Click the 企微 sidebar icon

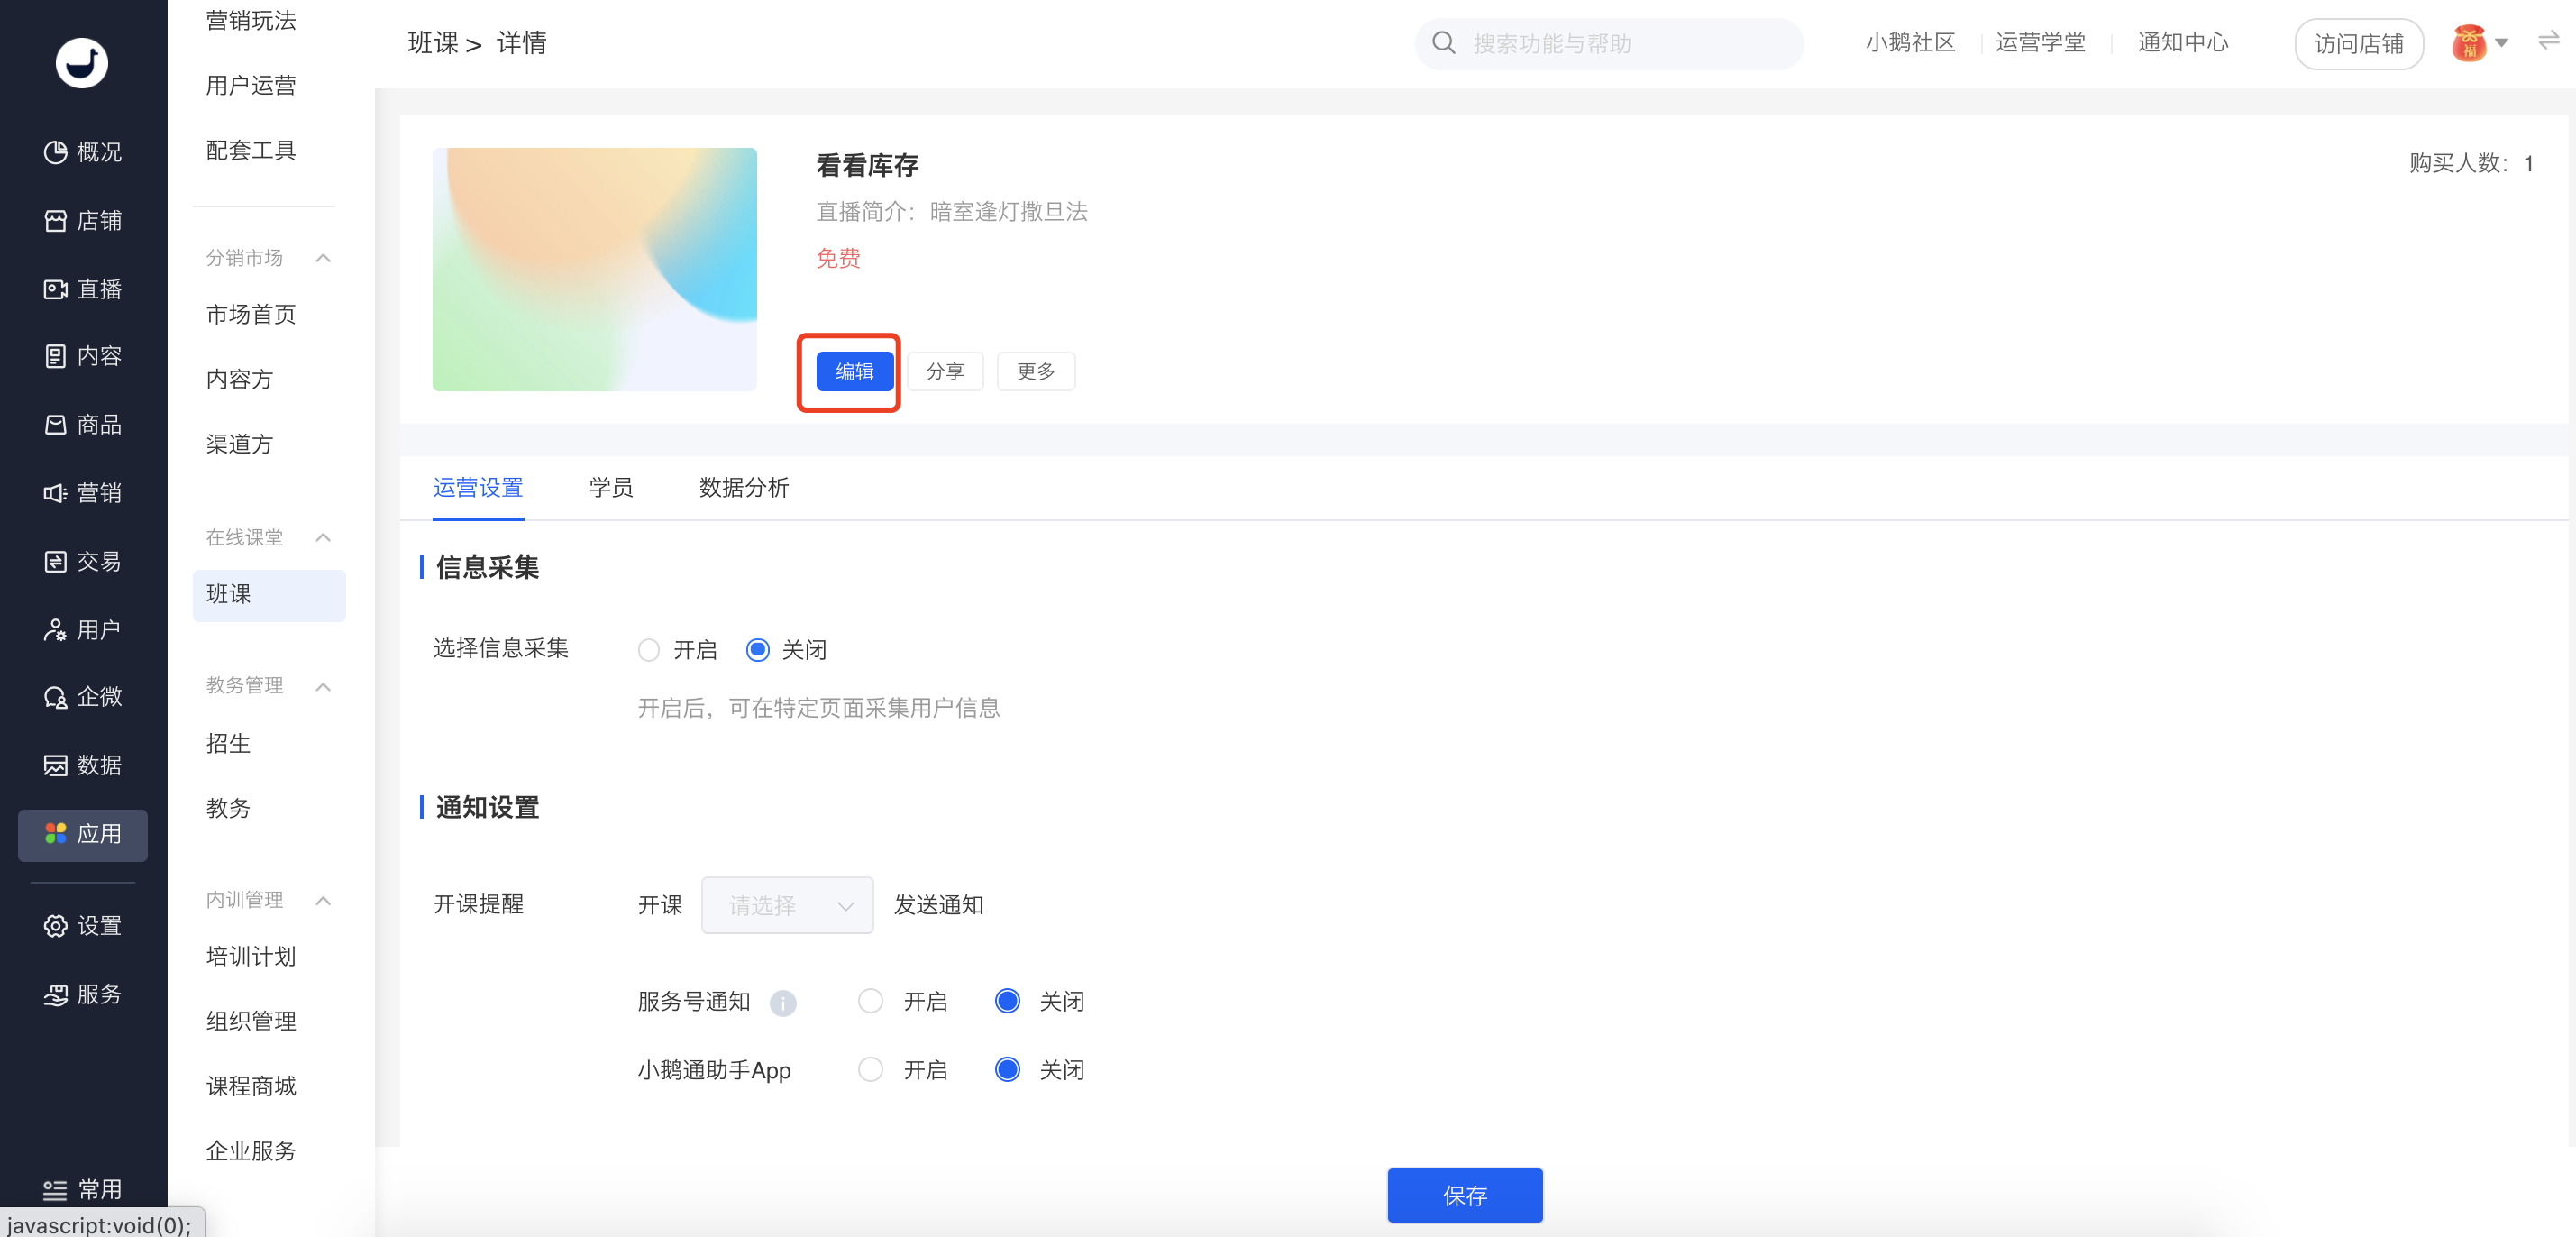[56, 697]
